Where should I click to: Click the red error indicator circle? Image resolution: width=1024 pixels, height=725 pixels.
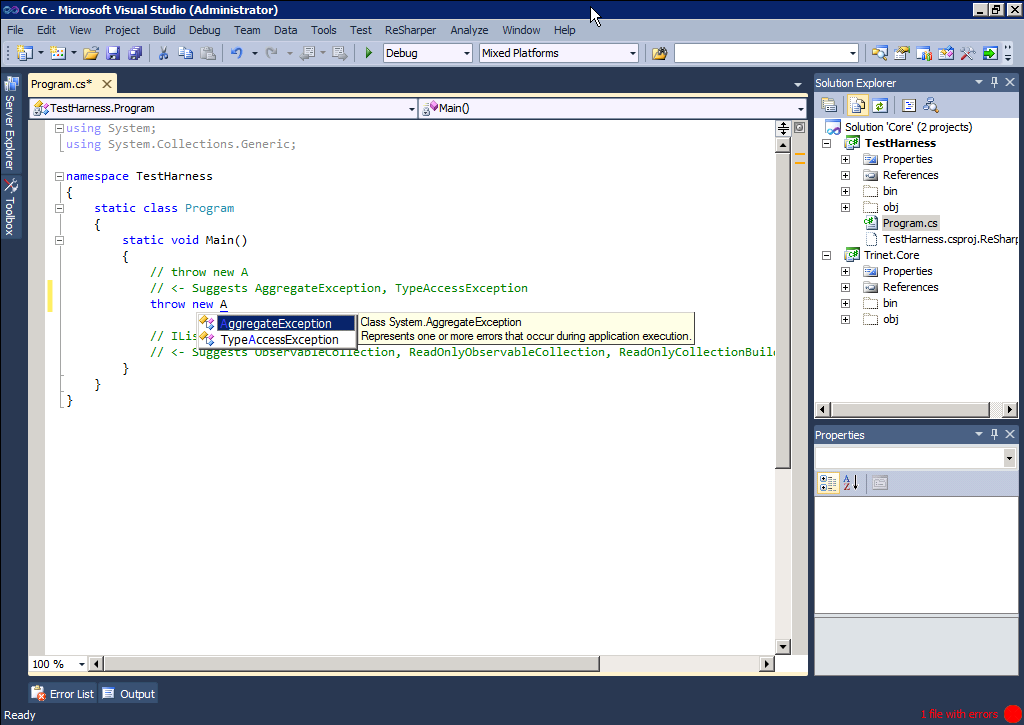1013,714
